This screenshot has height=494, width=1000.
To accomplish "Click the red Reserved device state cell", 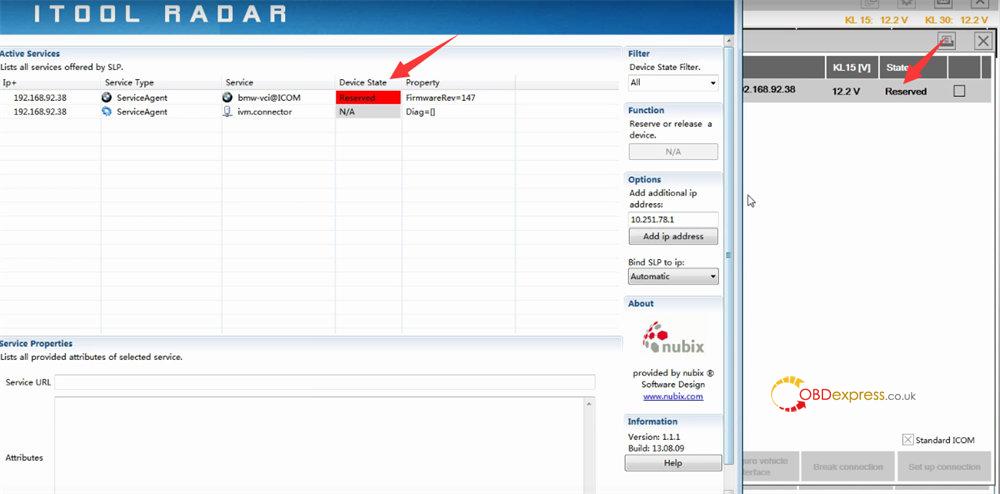I will click(368, 98).
